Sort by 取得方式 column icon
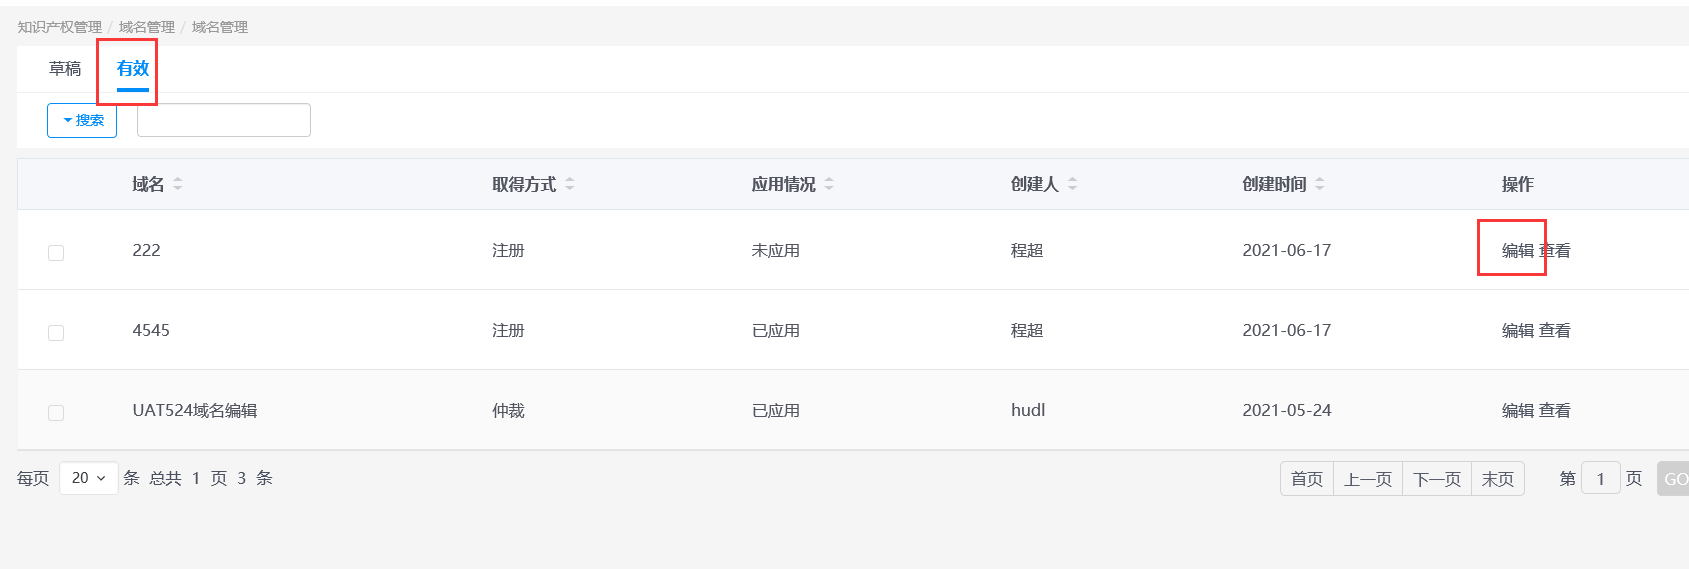The width and height of the screenshot is (1689, 569). coord(570,184)
